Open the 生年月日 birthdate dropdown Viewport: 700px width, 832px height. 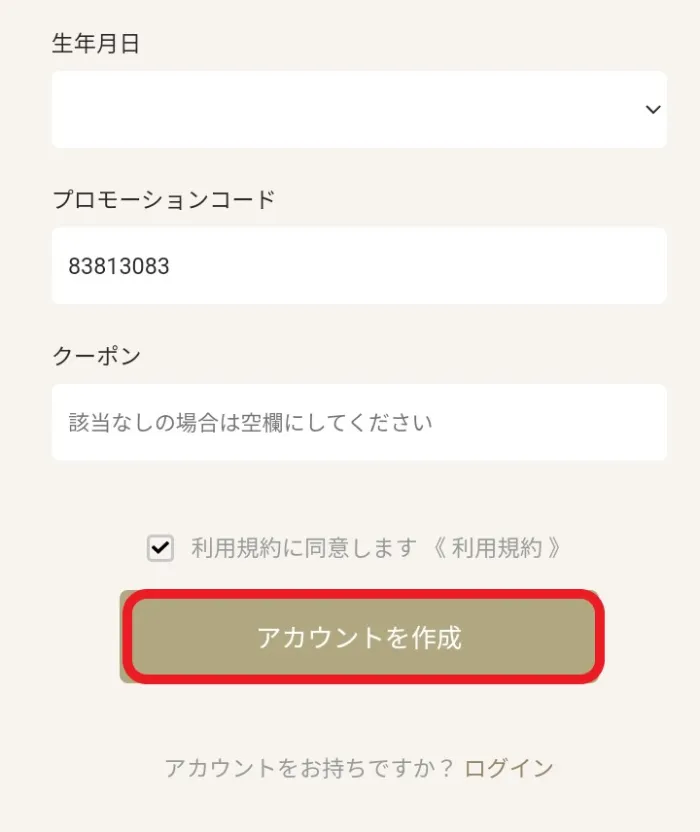[x=358, y=110]
